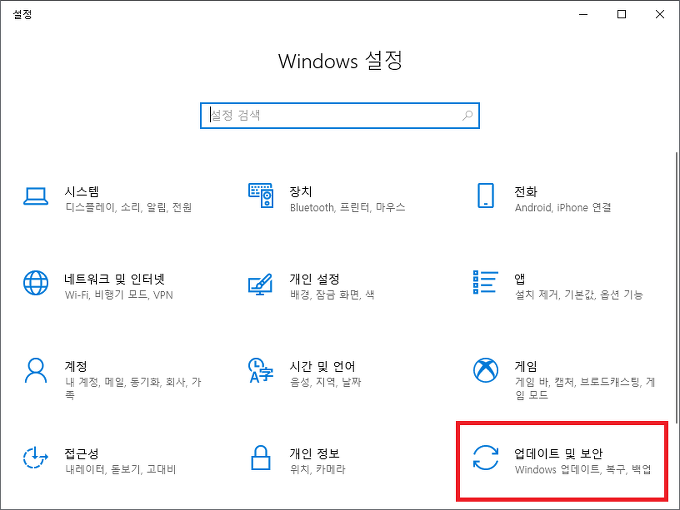This screenshot has height=510, width=680.
Task: Click the text Wi-Fi, 비행기 모드, VPN
Action: pyautogui.click(x=119, y=295)
